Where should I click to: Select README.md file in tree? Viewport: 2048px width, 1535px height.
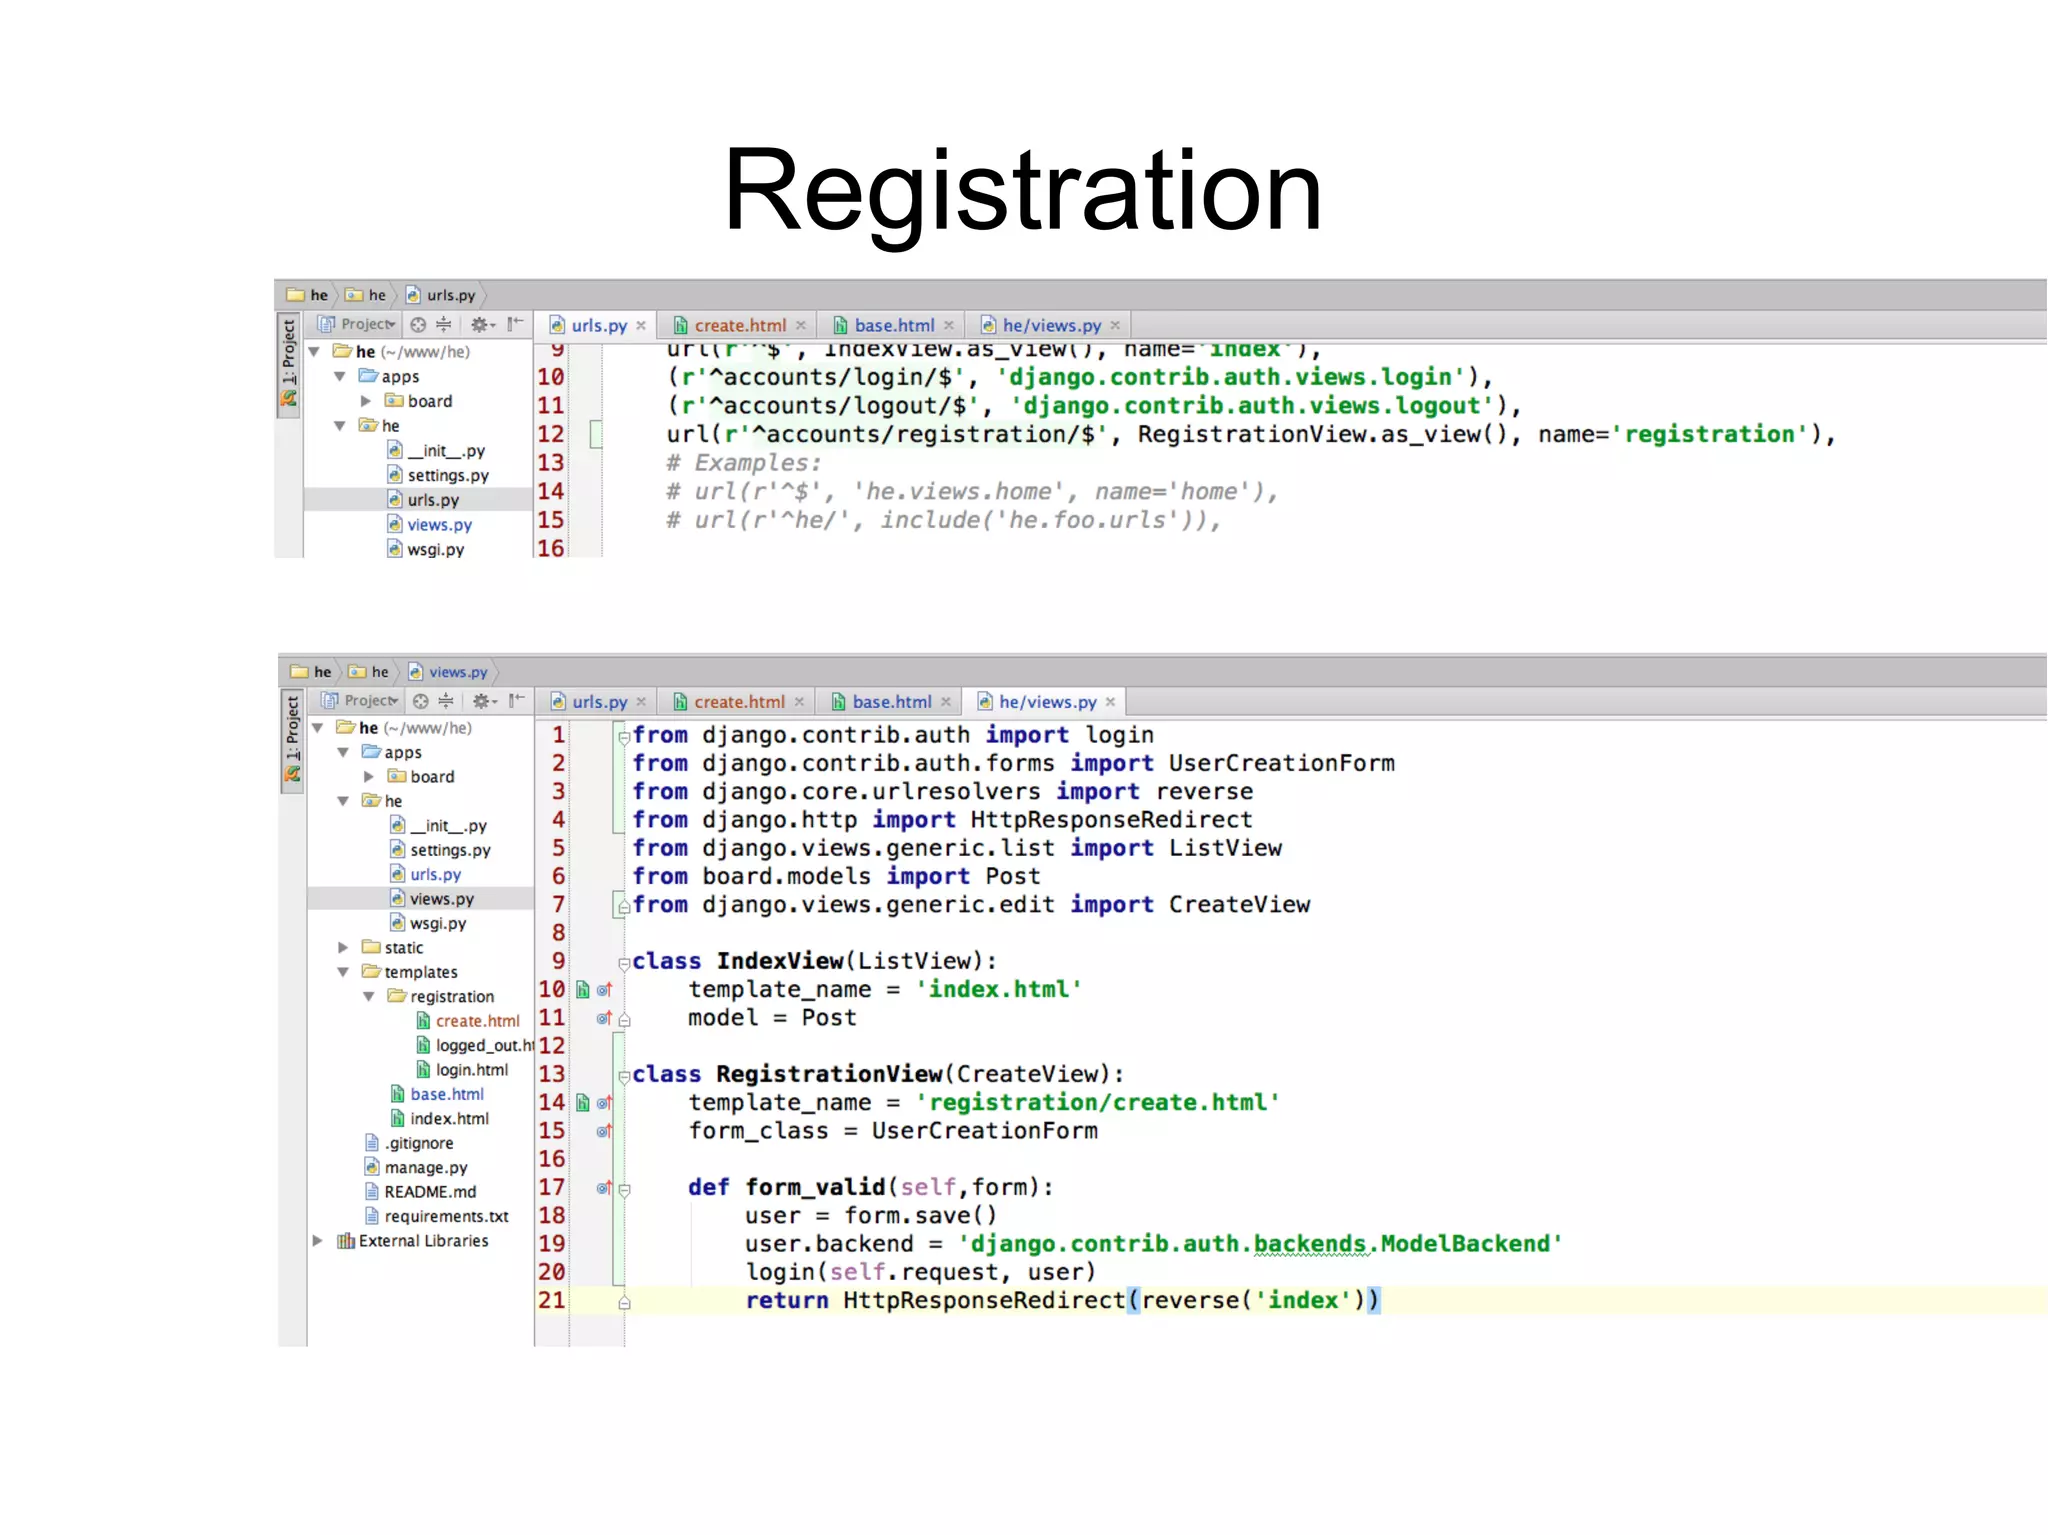pos(420,1193)
